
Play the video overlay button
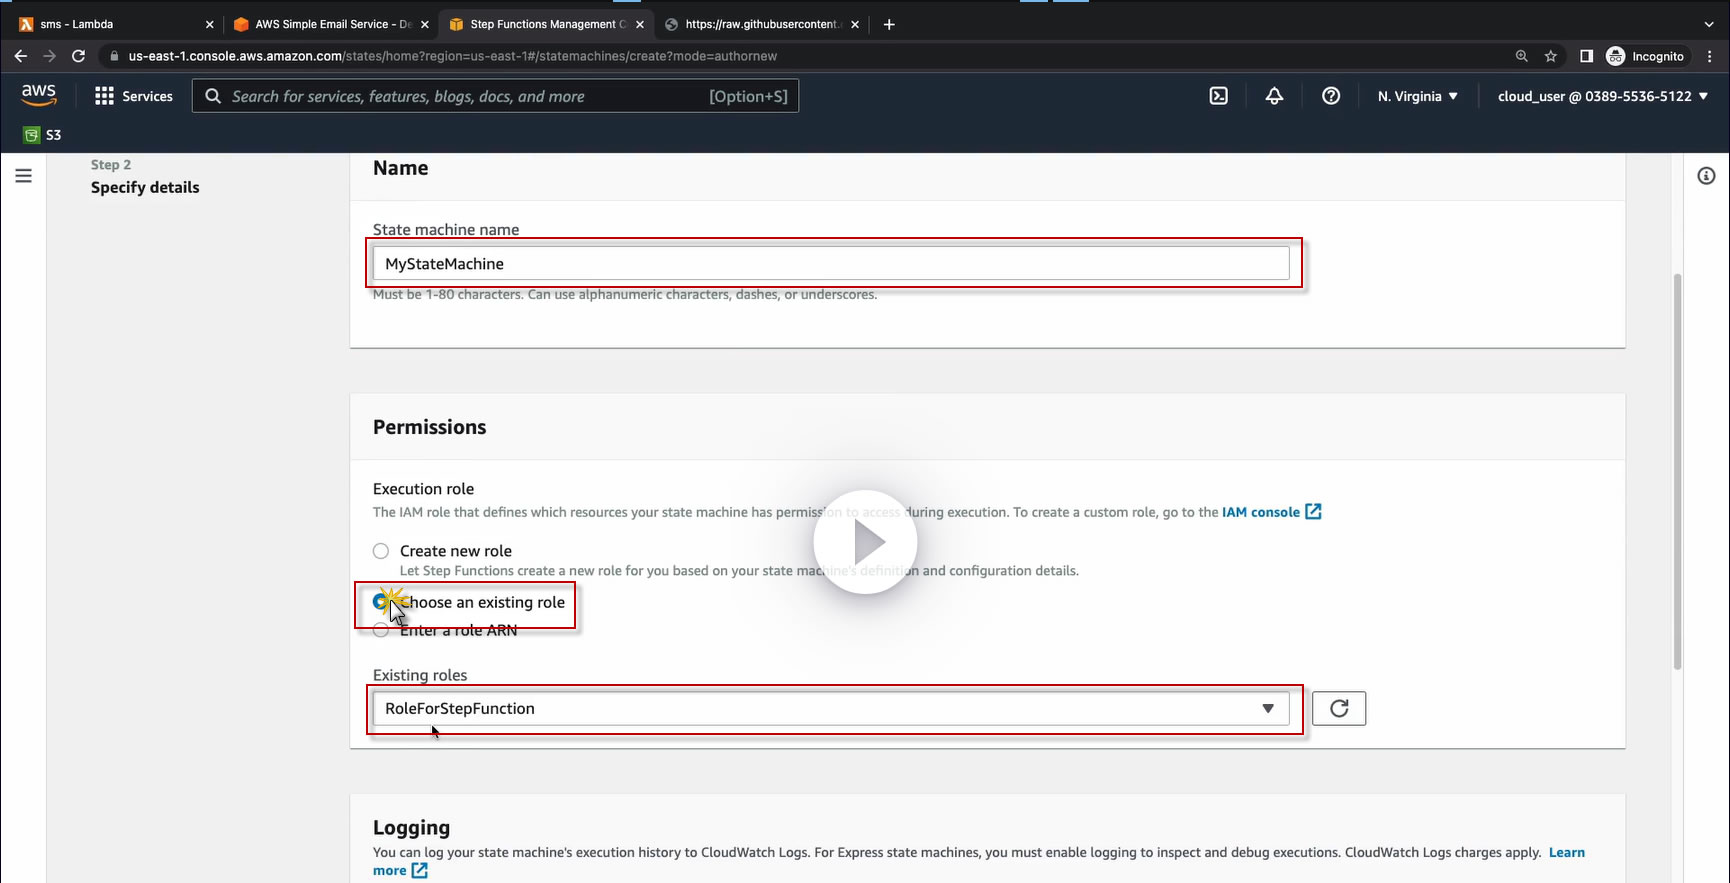[865, 542]
